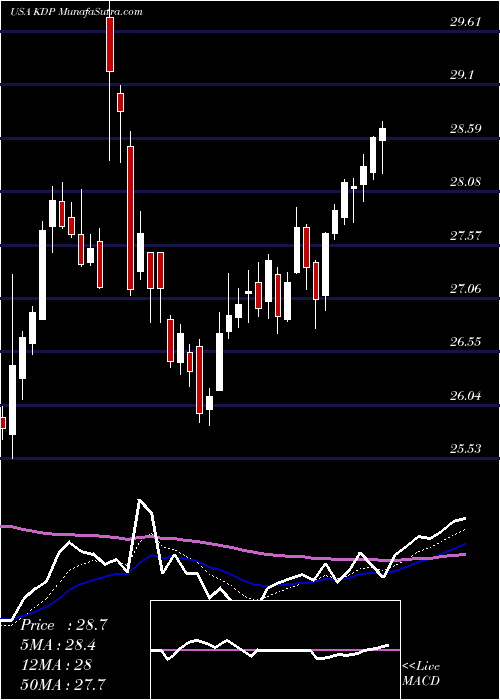Click the last white candlestick at 28.59

(x=382, y=134)
